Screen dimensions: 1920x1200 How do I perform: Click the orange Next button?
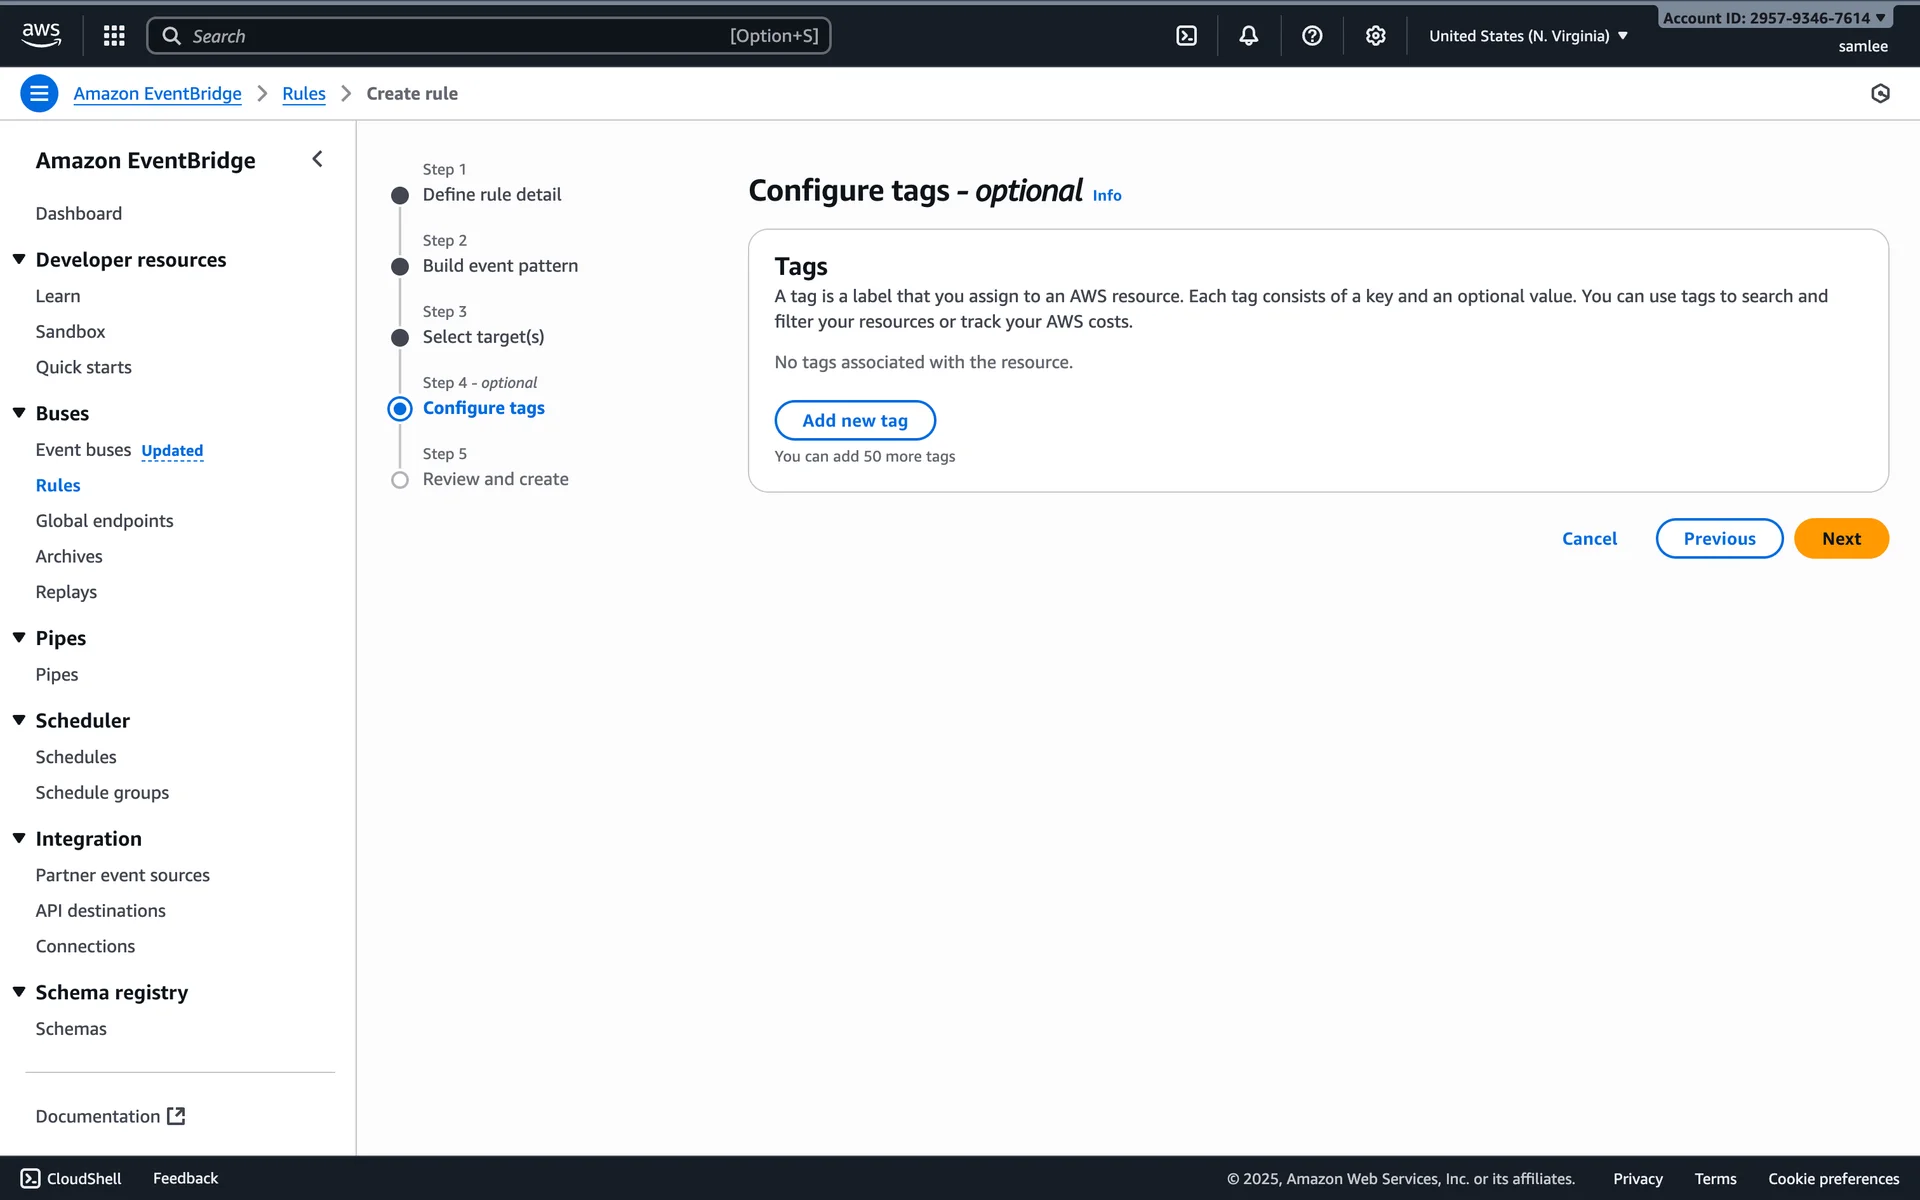[x=1840, y=538]
